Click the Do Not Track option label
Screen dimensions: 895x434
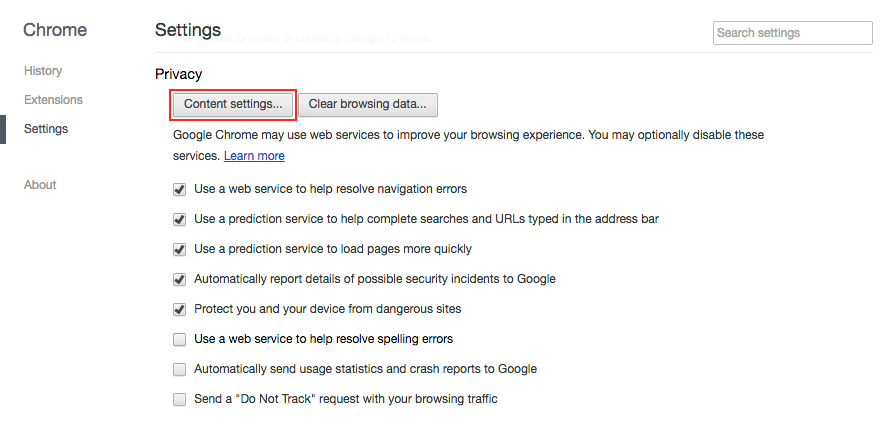345,399
